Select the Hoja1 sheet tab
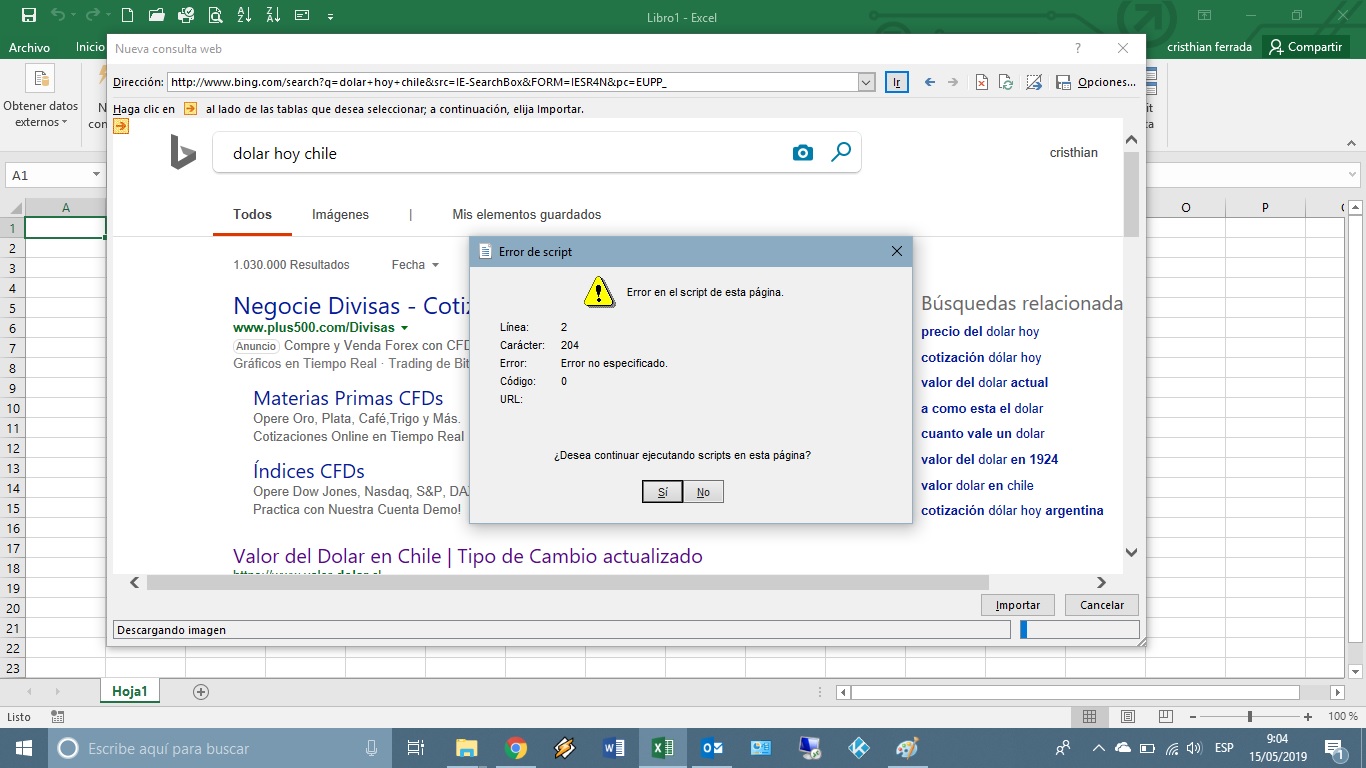This screenshot has width=1366, height=768. (130, 691)
